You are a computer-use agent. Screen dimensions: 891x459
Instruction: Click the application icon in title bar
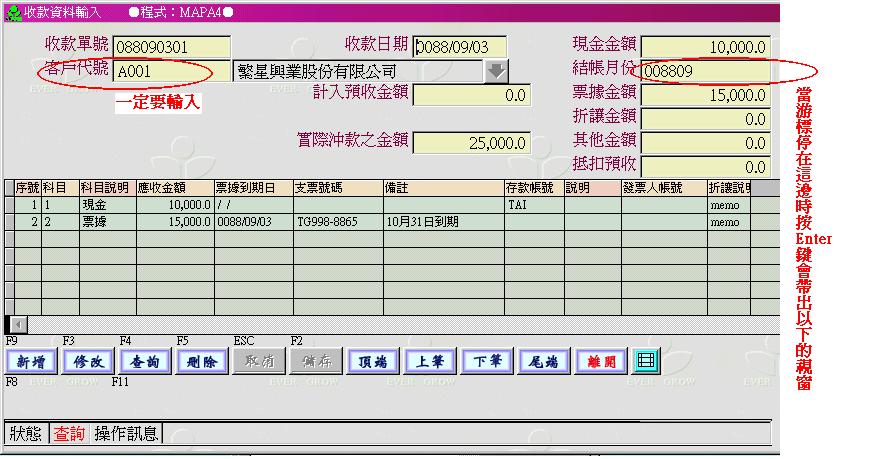pos(12,11)
